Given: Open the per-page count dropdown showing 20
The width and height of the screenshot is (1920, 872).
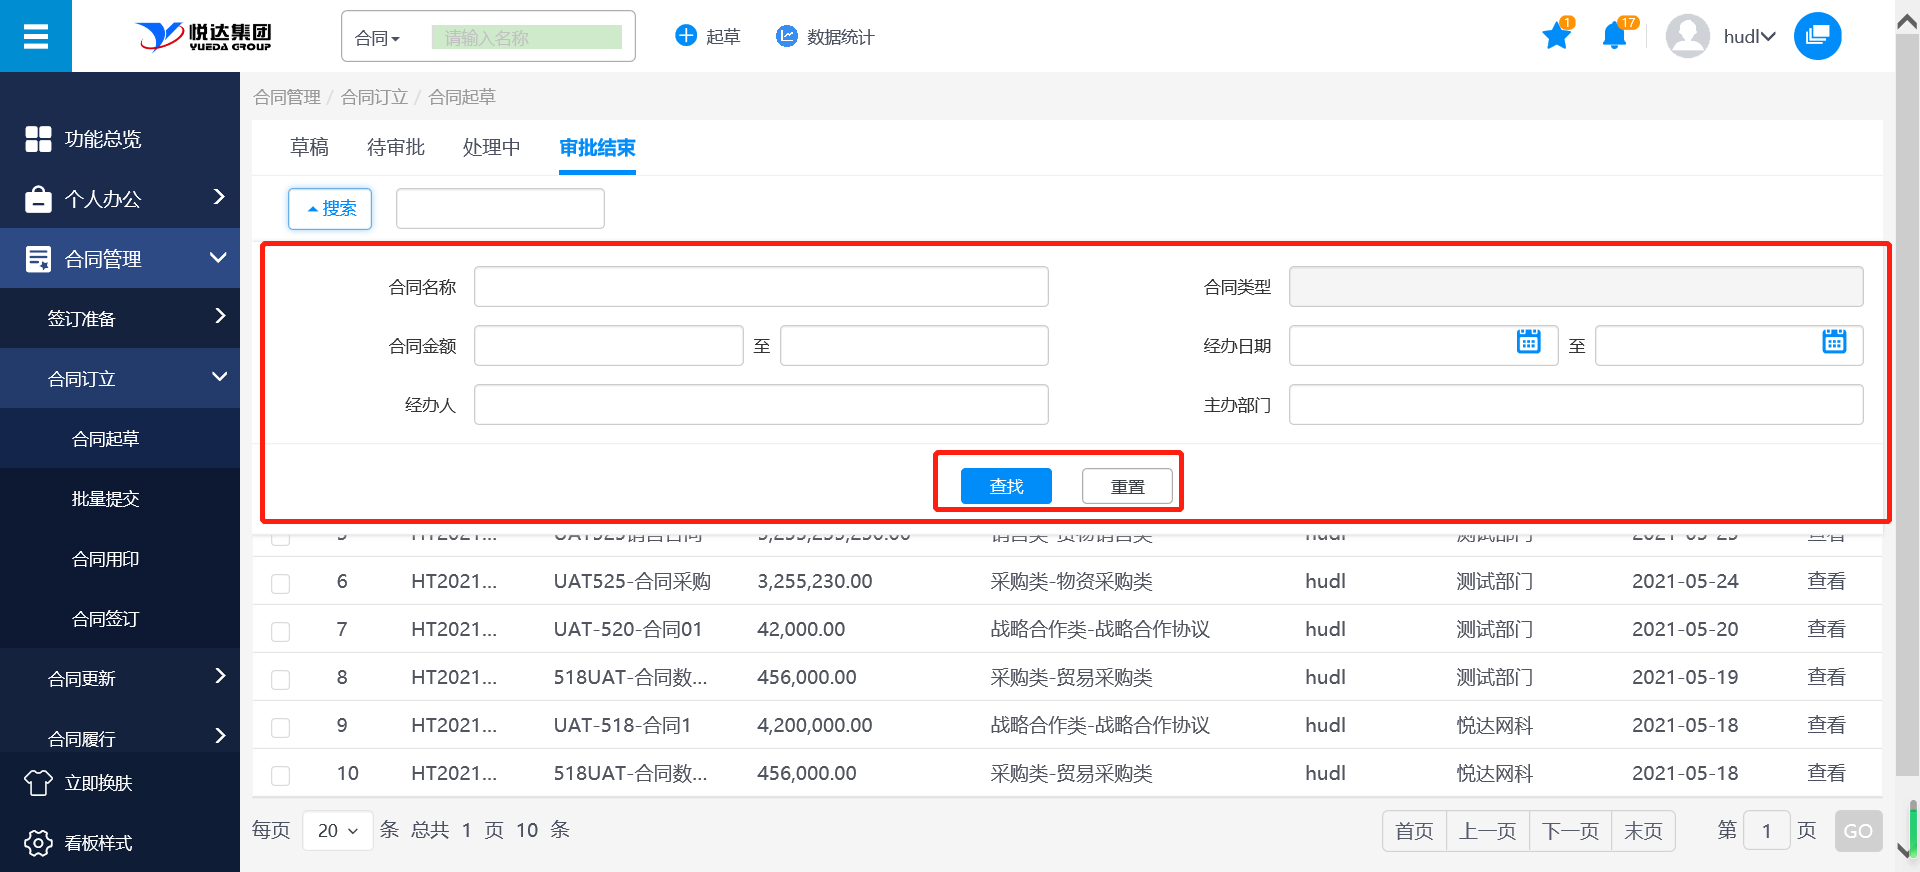Looking at the screenshot, I should pyautogui.click(x=337, y=831).
